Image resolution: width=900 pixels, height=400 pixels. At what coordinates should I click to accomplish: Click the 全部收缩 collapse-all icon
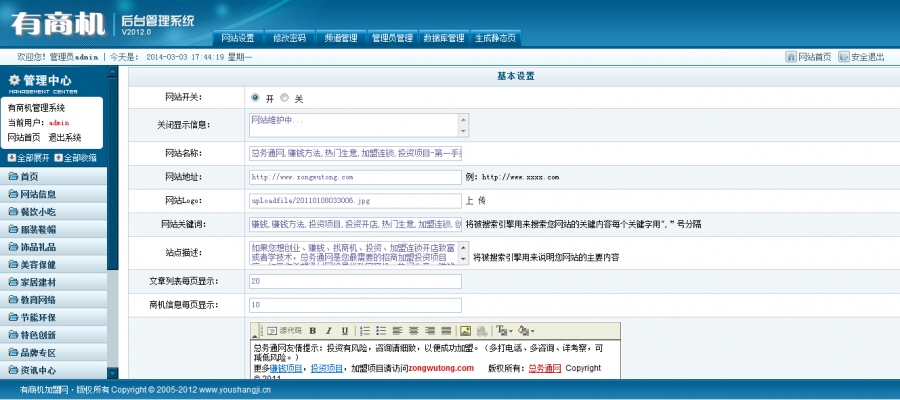click(58, 158)
